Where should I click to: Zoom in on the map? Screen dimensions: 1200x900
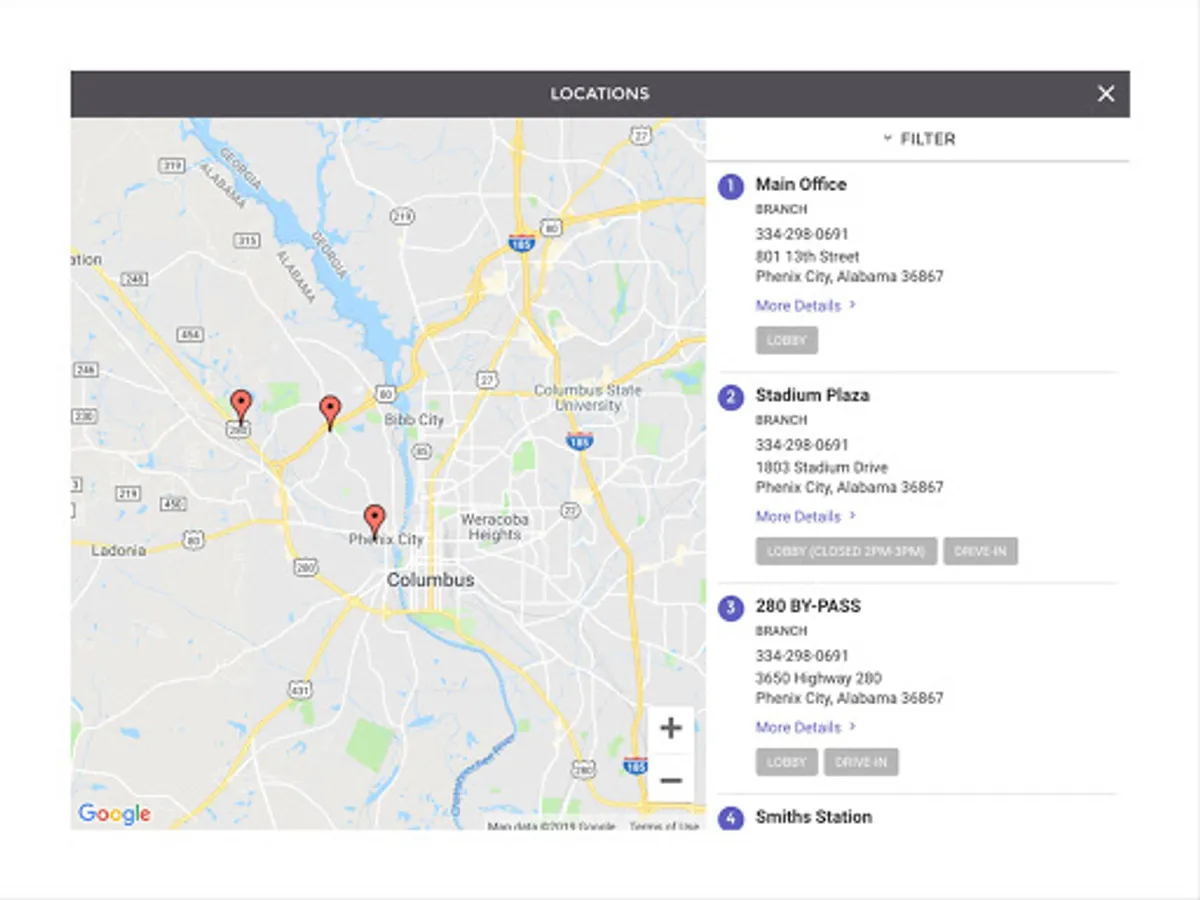pos(671,728)
